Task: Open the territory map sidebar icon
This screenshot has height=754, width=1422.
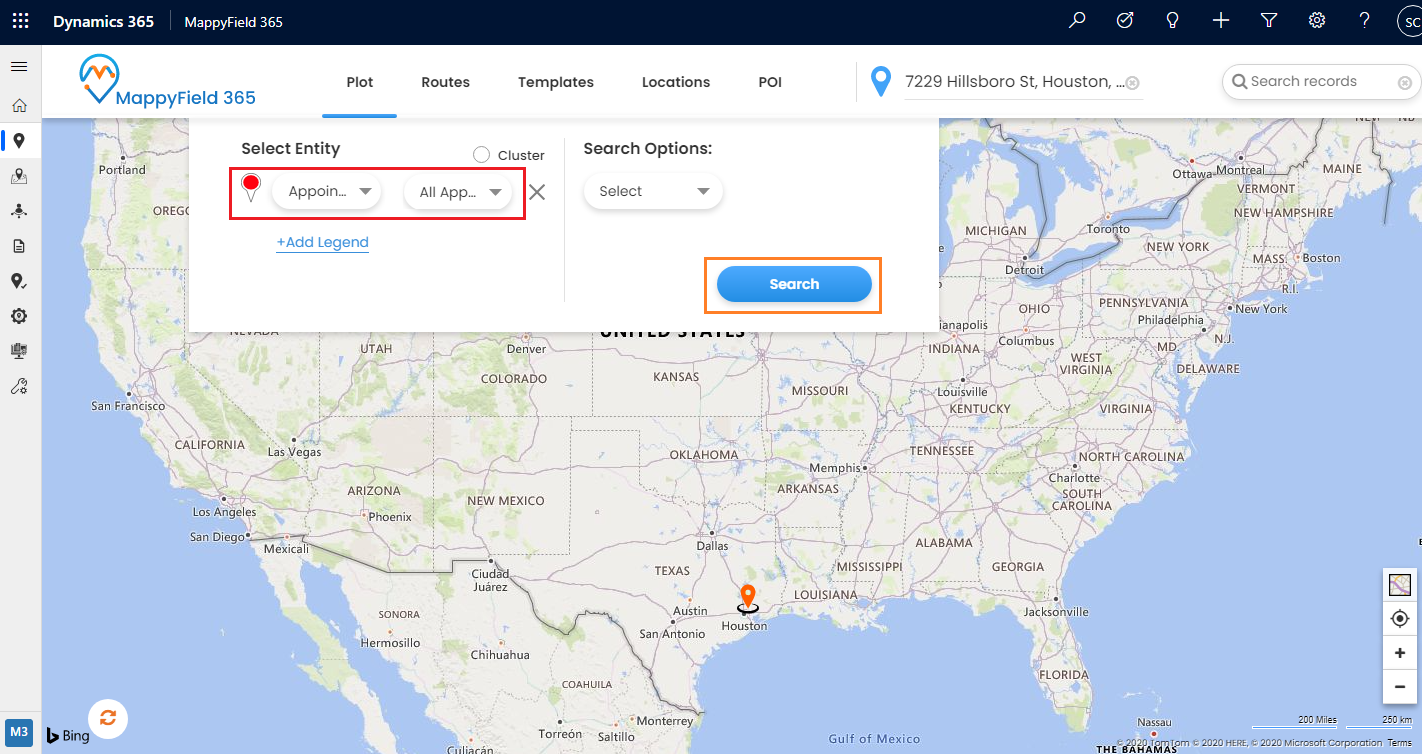Action: [x=19, y=176]
